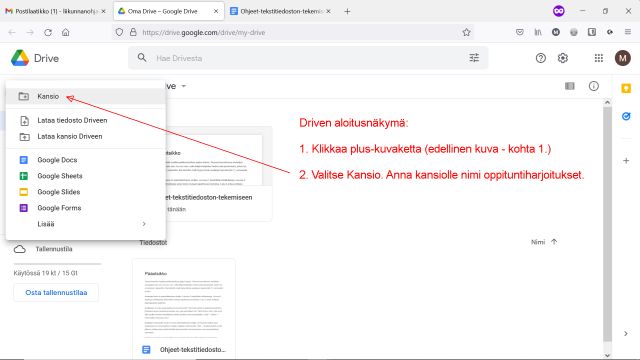This screenshot has height=360, width=640.
Task: Show file details info icon
Action: pyautogui.click(x=593, y=86)
